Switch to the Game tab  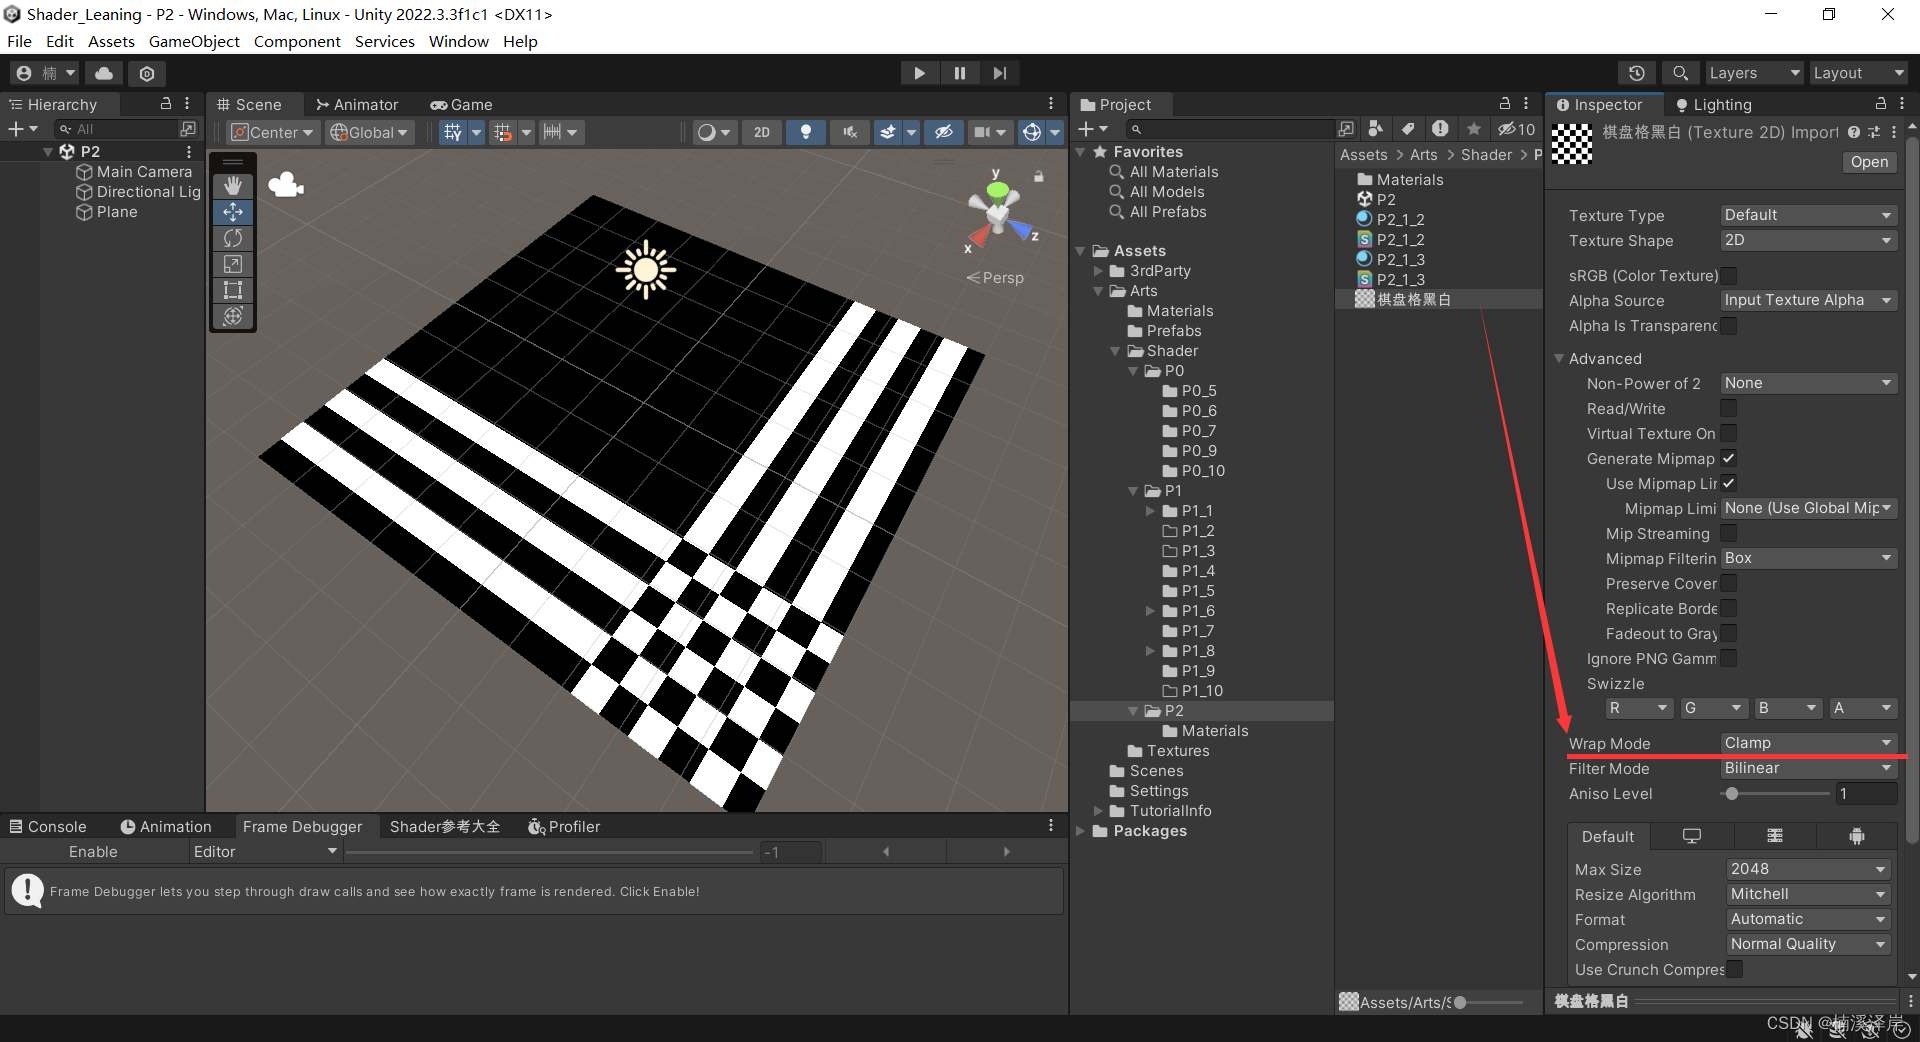tap(462, 105)
